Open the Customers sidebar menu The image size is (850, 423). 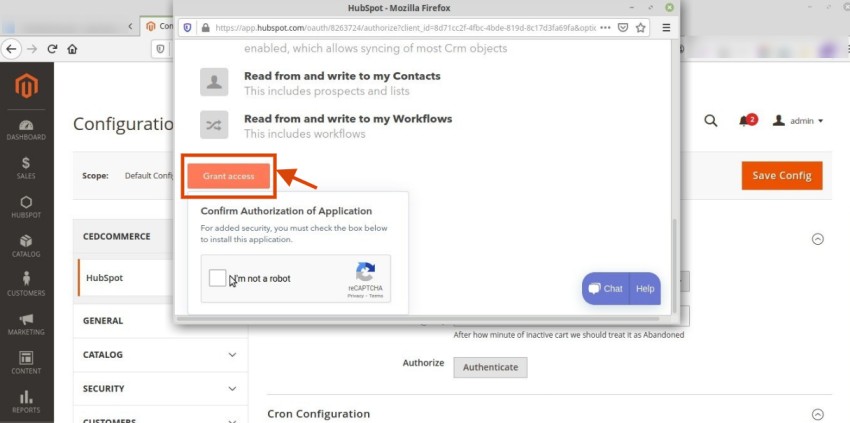26,285
